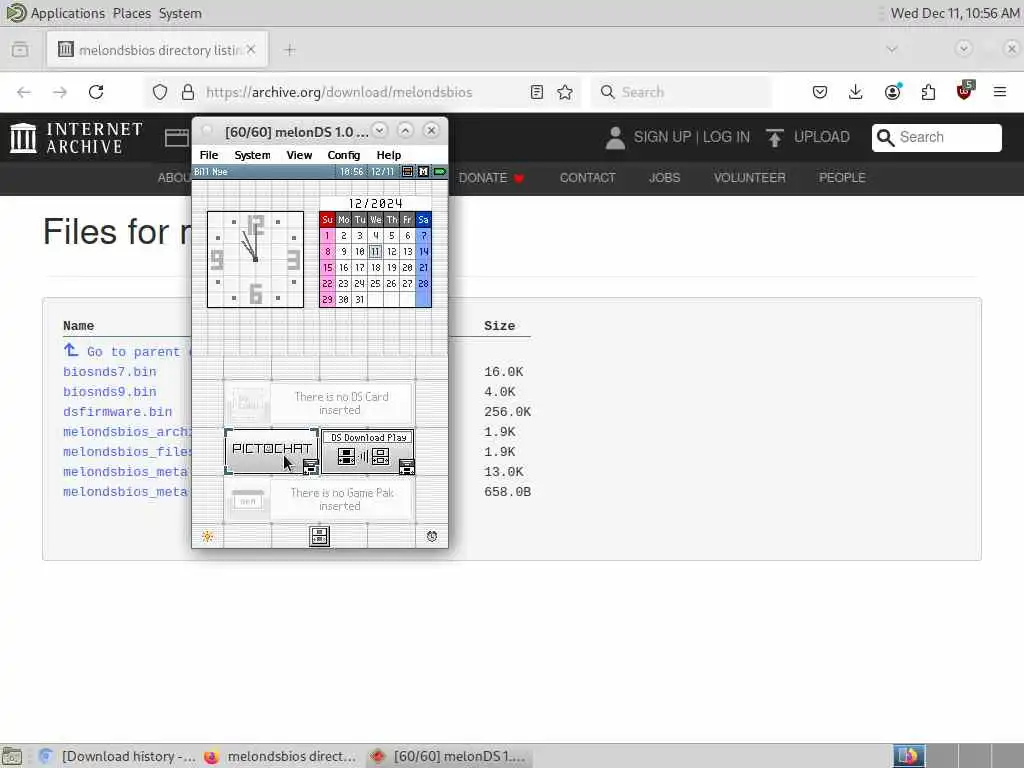Launch PictoChat on the DS menu
The image size is (1024, 768).
[x=272, y=451]
